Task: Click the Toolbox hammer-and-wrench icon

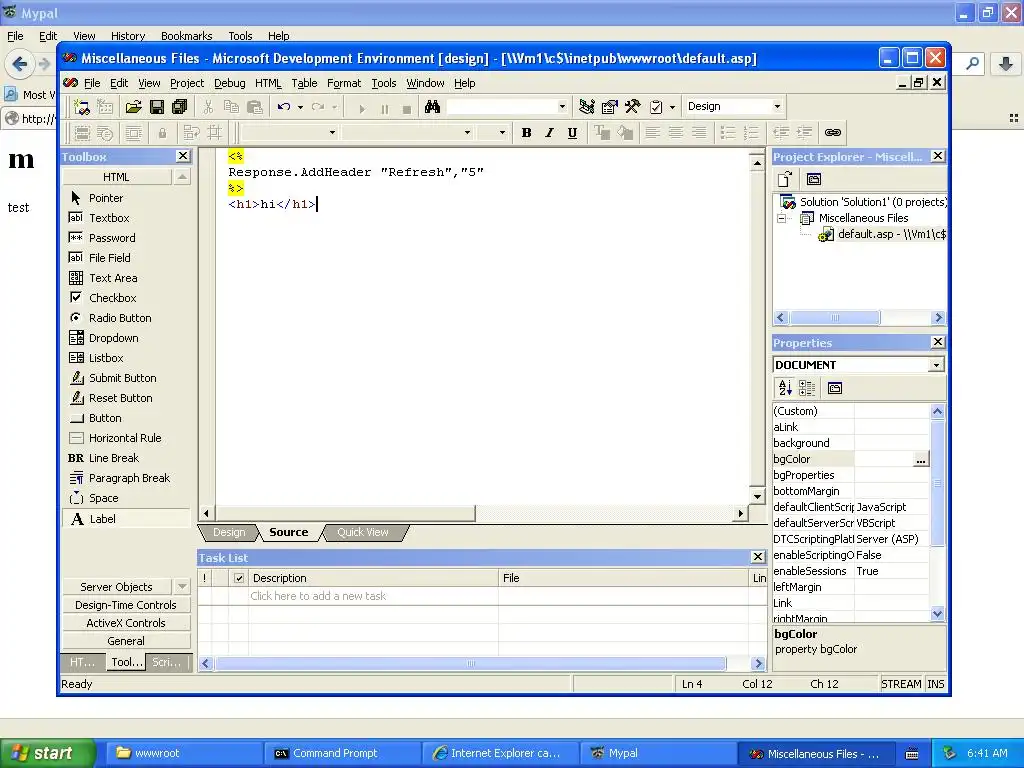Action: [x=632, y=106]
